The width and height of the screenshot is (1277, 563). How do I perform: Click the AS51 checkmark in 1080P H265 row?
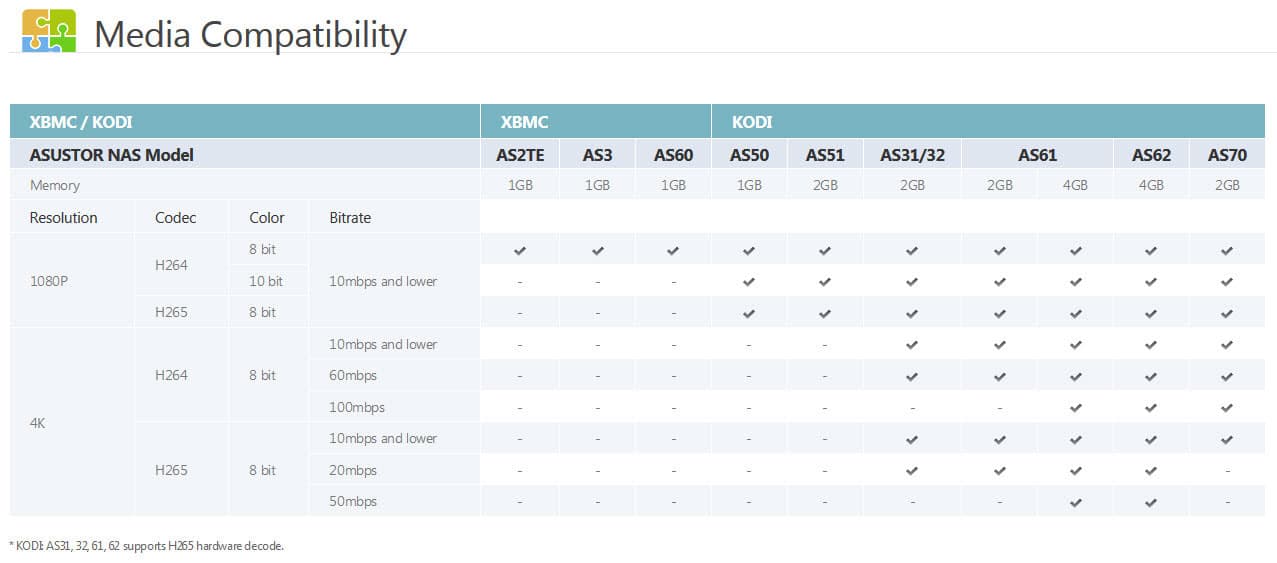click(825, 313)
